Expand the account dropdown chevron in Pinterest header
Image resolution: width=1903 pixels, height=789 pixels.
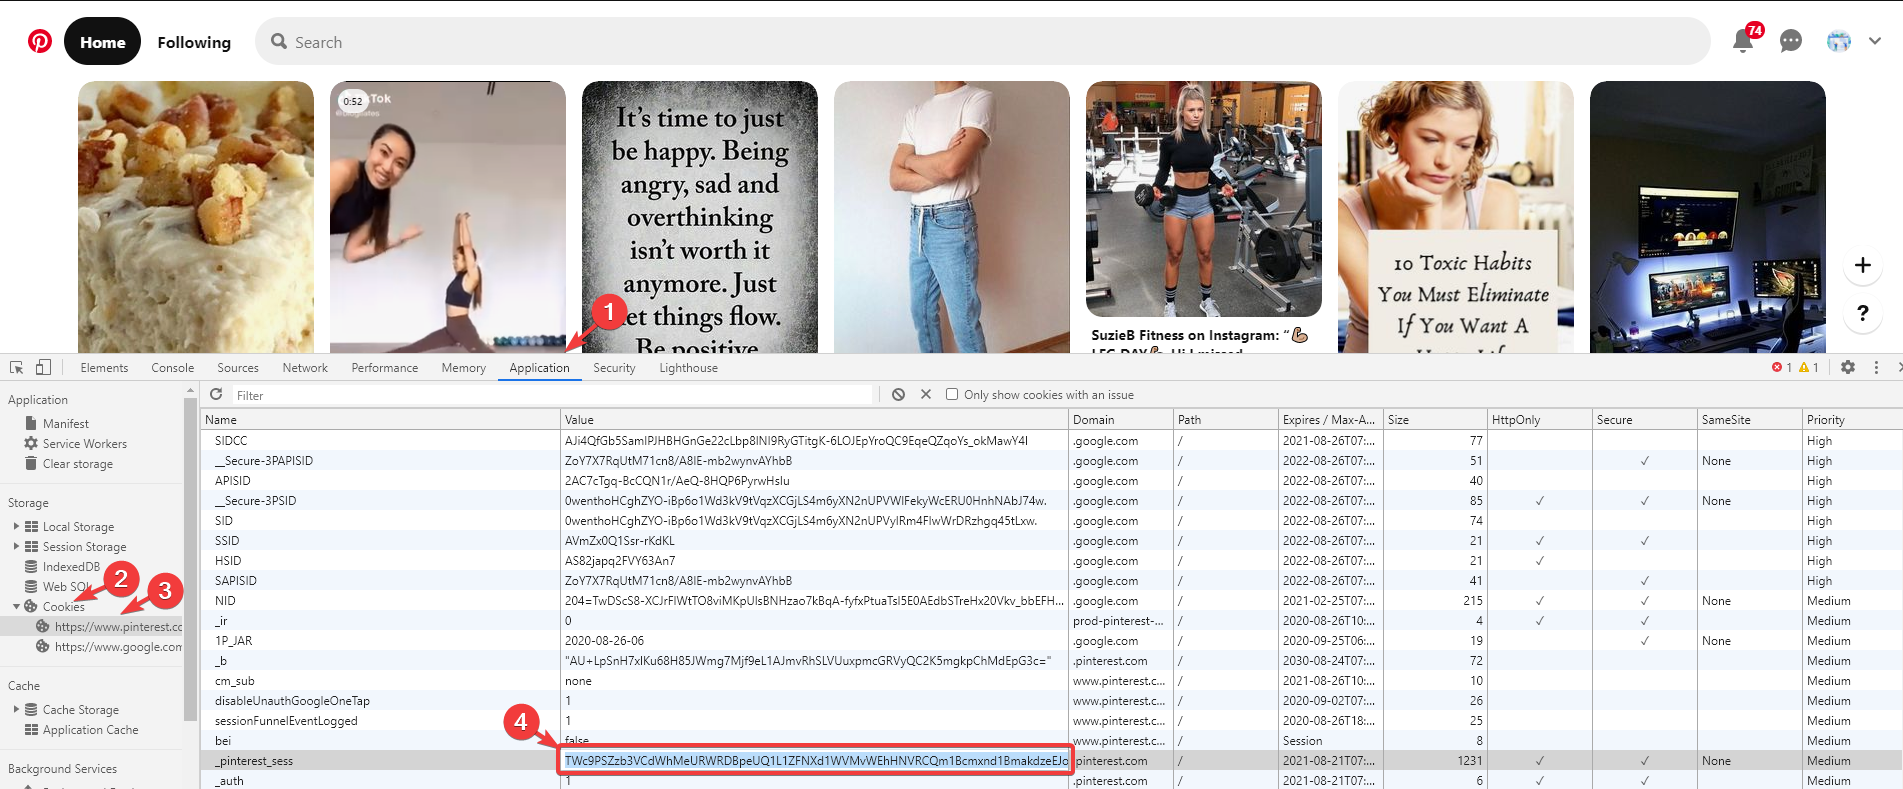coord(1875,41)
